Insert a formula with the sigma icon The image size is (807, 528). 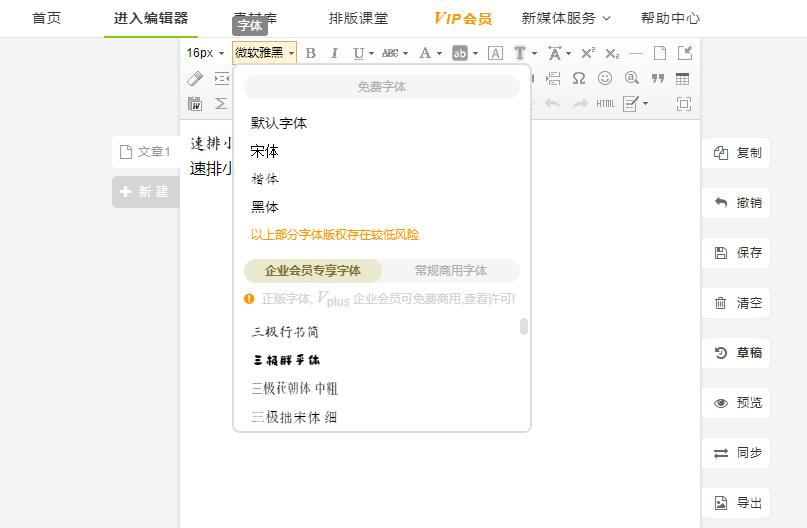[x=221, y=104]
